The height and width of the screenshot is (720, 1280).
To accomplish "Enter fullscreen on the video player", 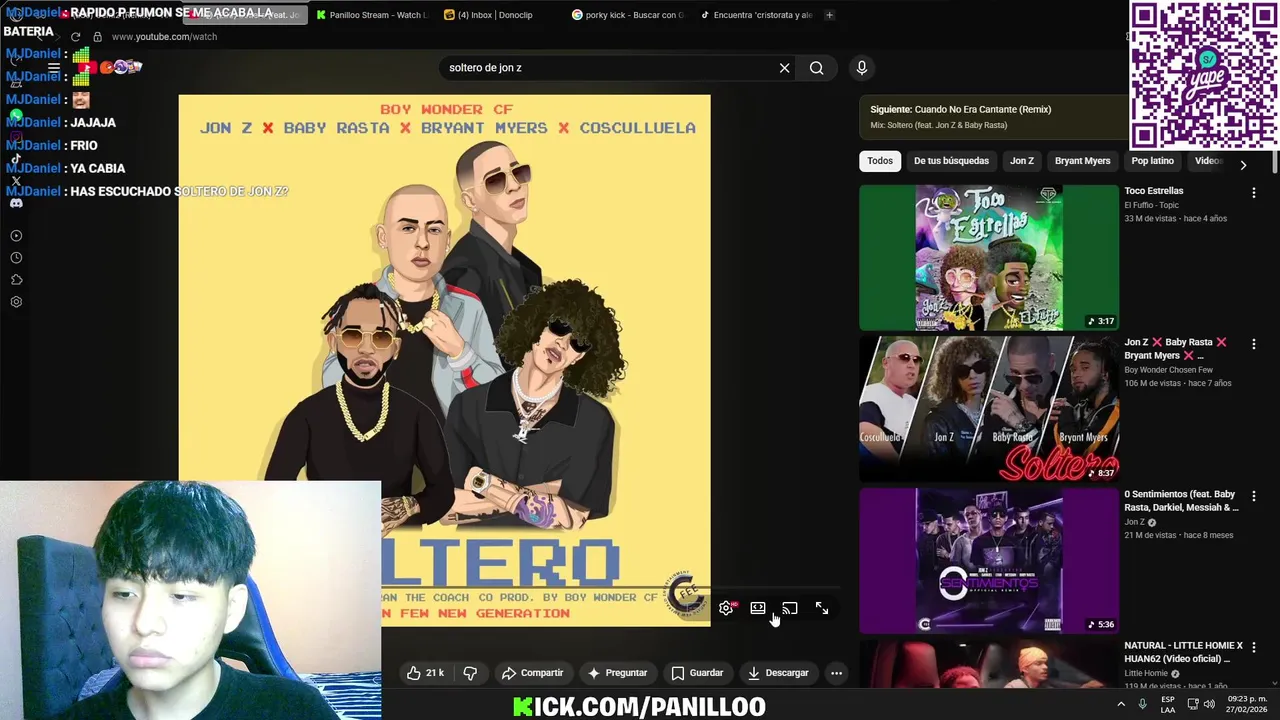I will [x=822, y=608].
